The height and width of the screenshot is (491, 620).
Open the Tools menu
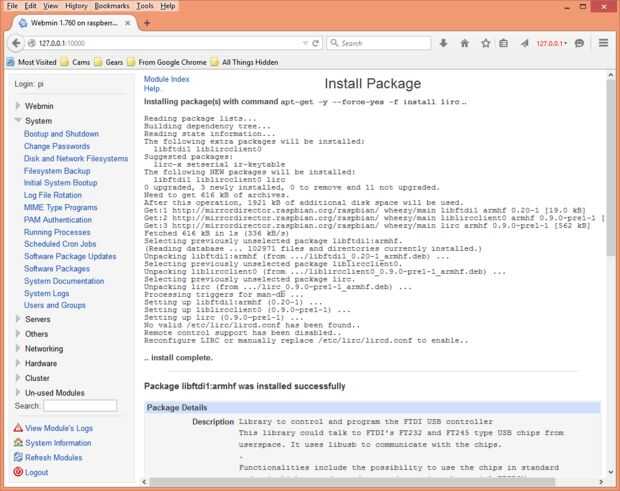[145, 6]
